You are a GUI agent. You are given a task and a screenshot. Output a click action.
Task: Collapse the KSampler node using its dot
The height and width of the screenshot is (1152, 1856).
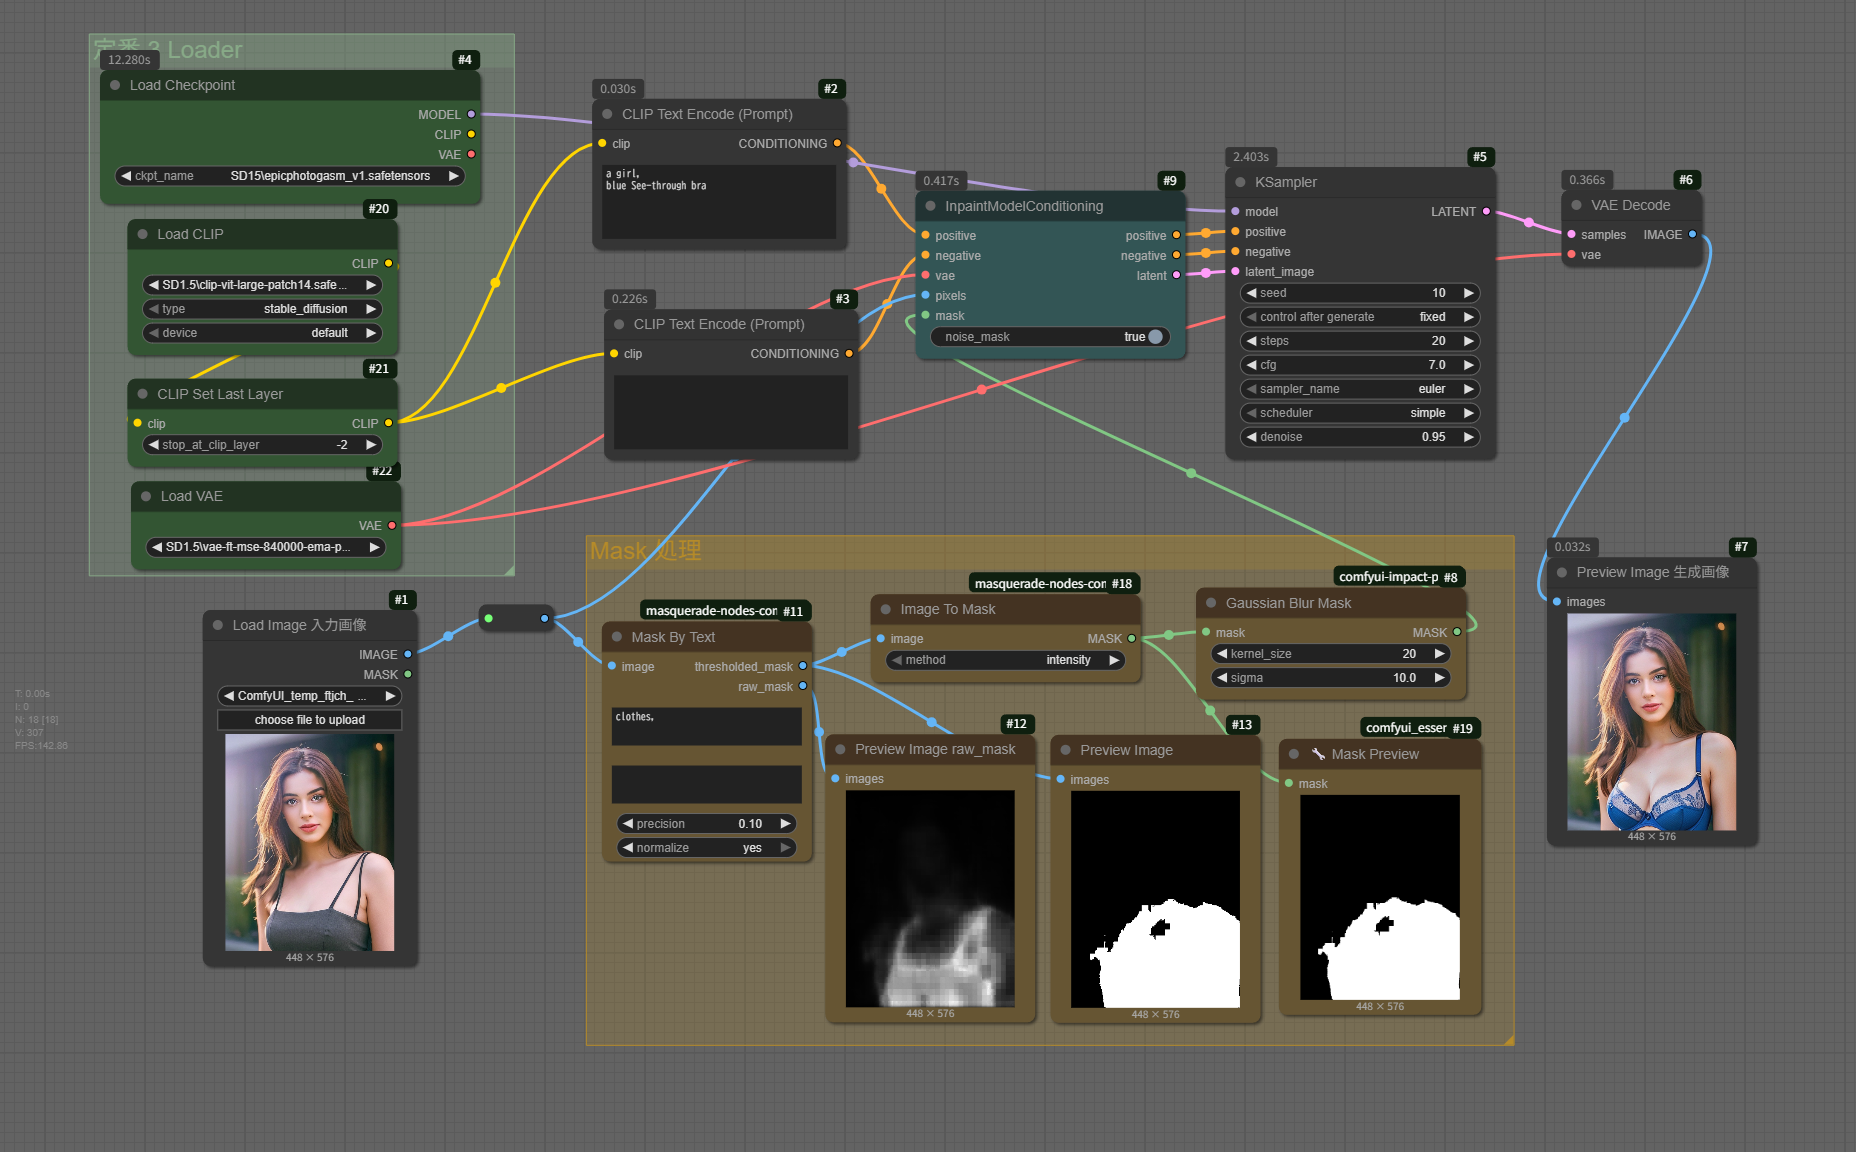[x=1240, y=183]
